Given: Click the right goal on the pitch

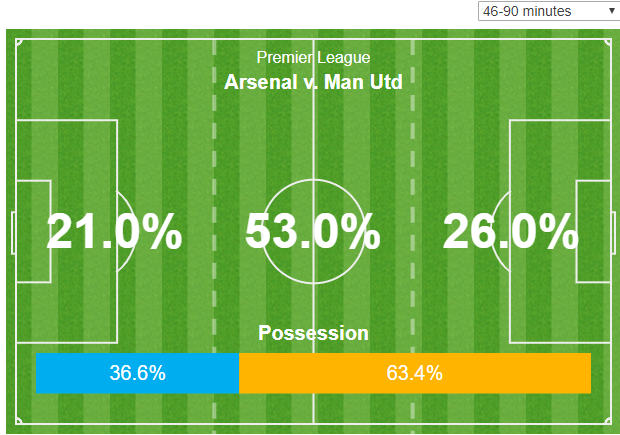Looking at the screenshot, I should [614, 233].
